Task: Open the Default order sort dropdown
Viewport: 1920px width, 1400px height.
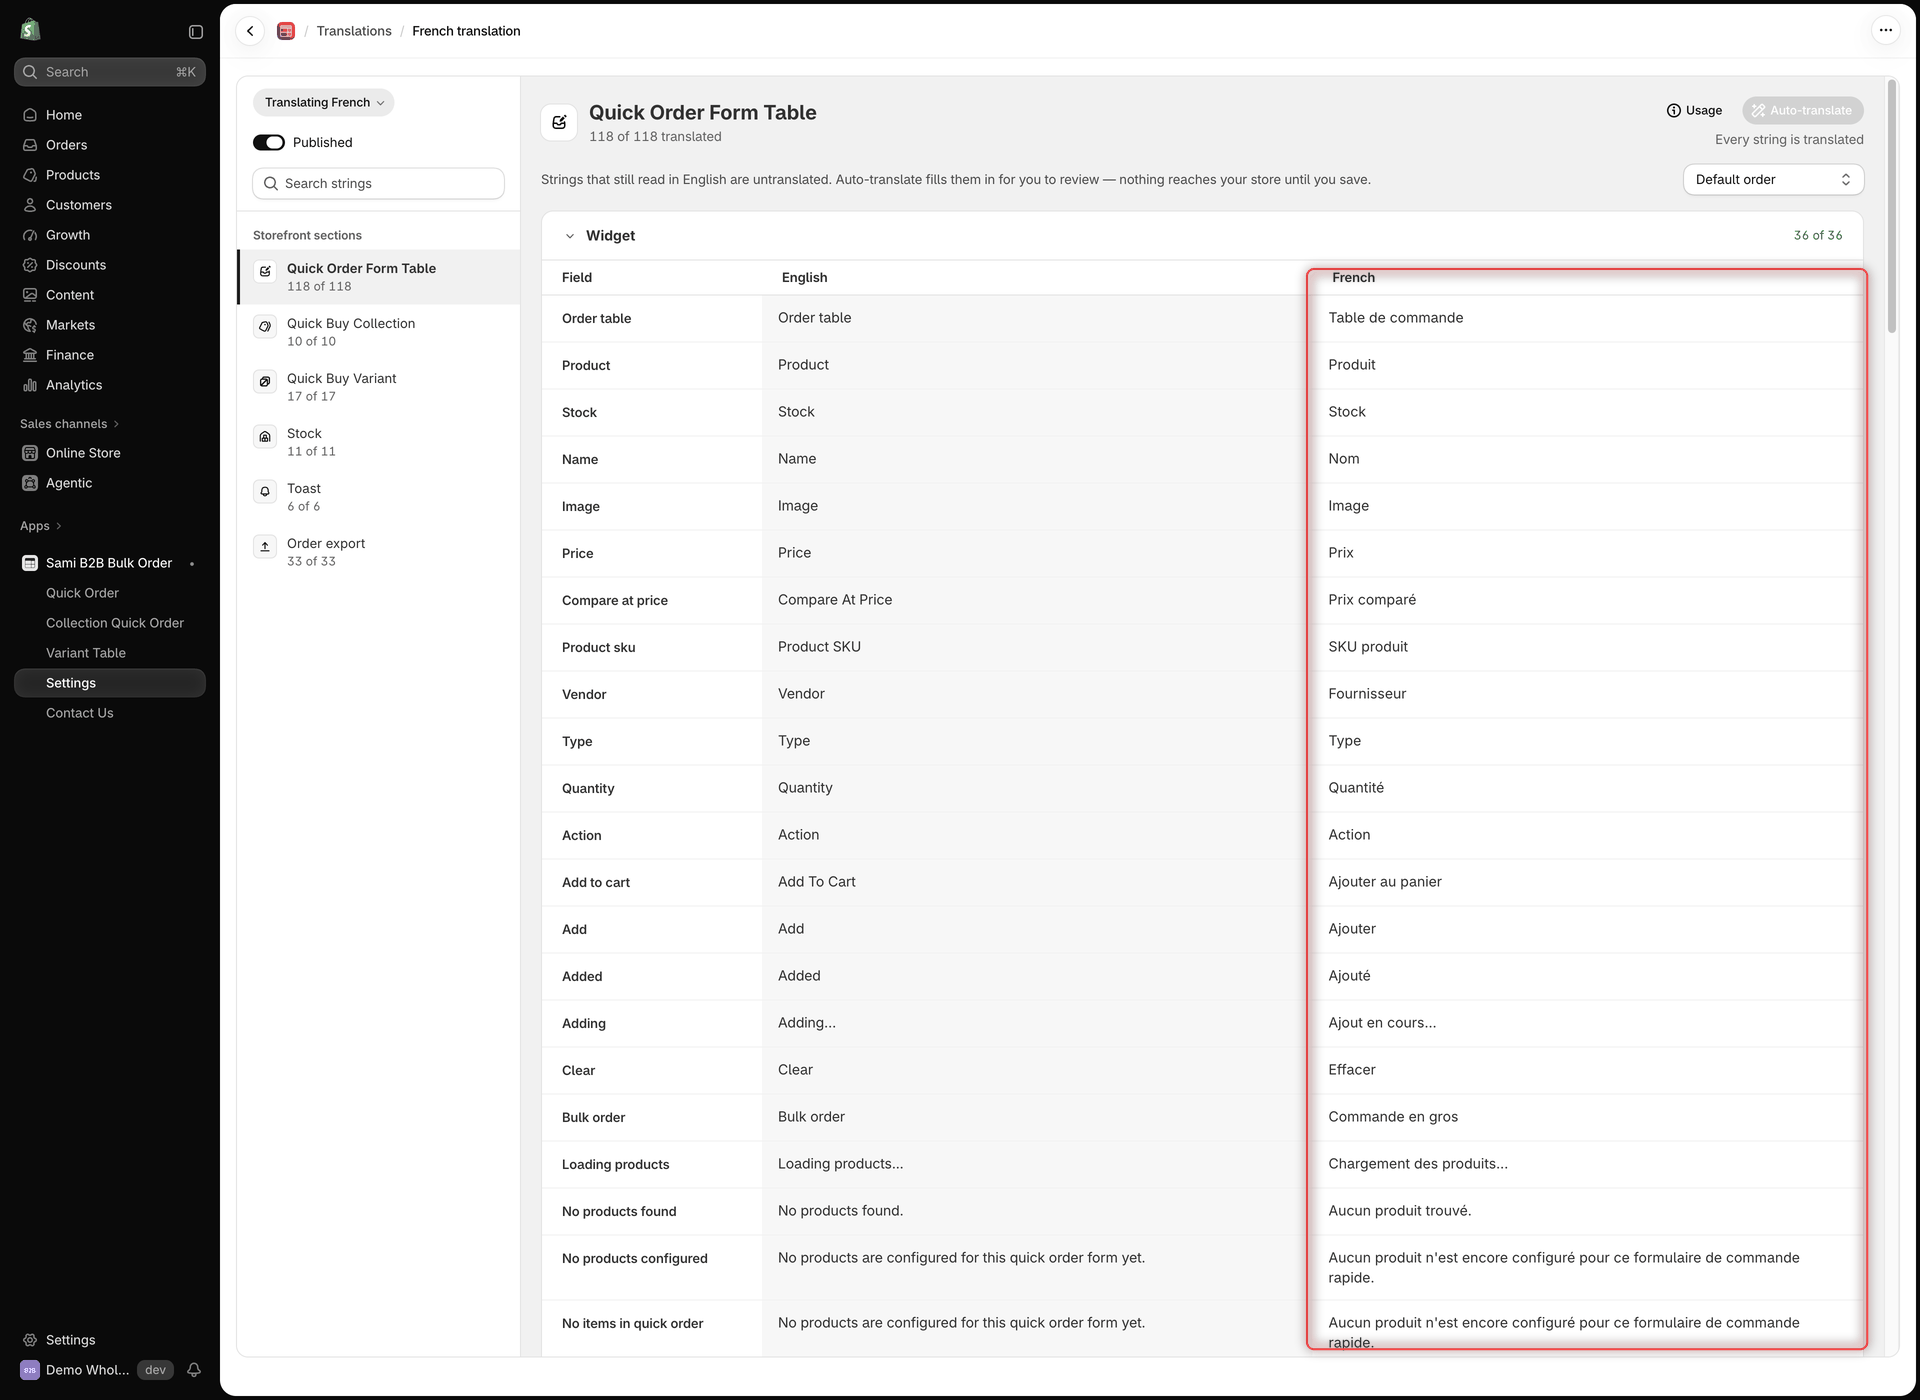Action: [1773, 179]
